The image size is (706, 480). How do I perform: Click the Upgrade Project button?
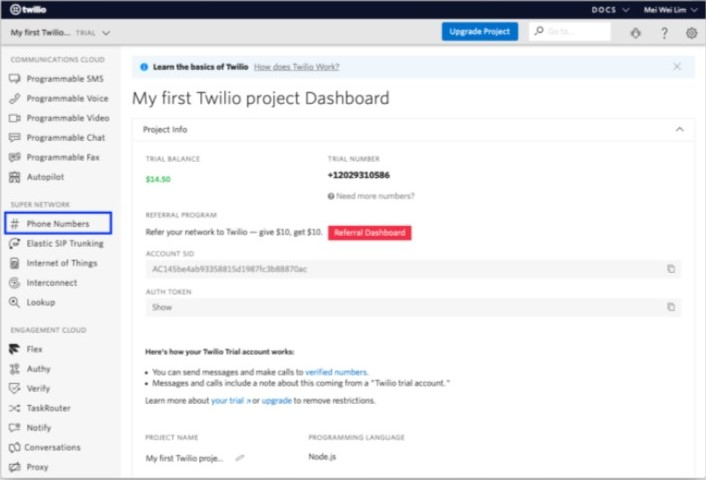[480, 32]
